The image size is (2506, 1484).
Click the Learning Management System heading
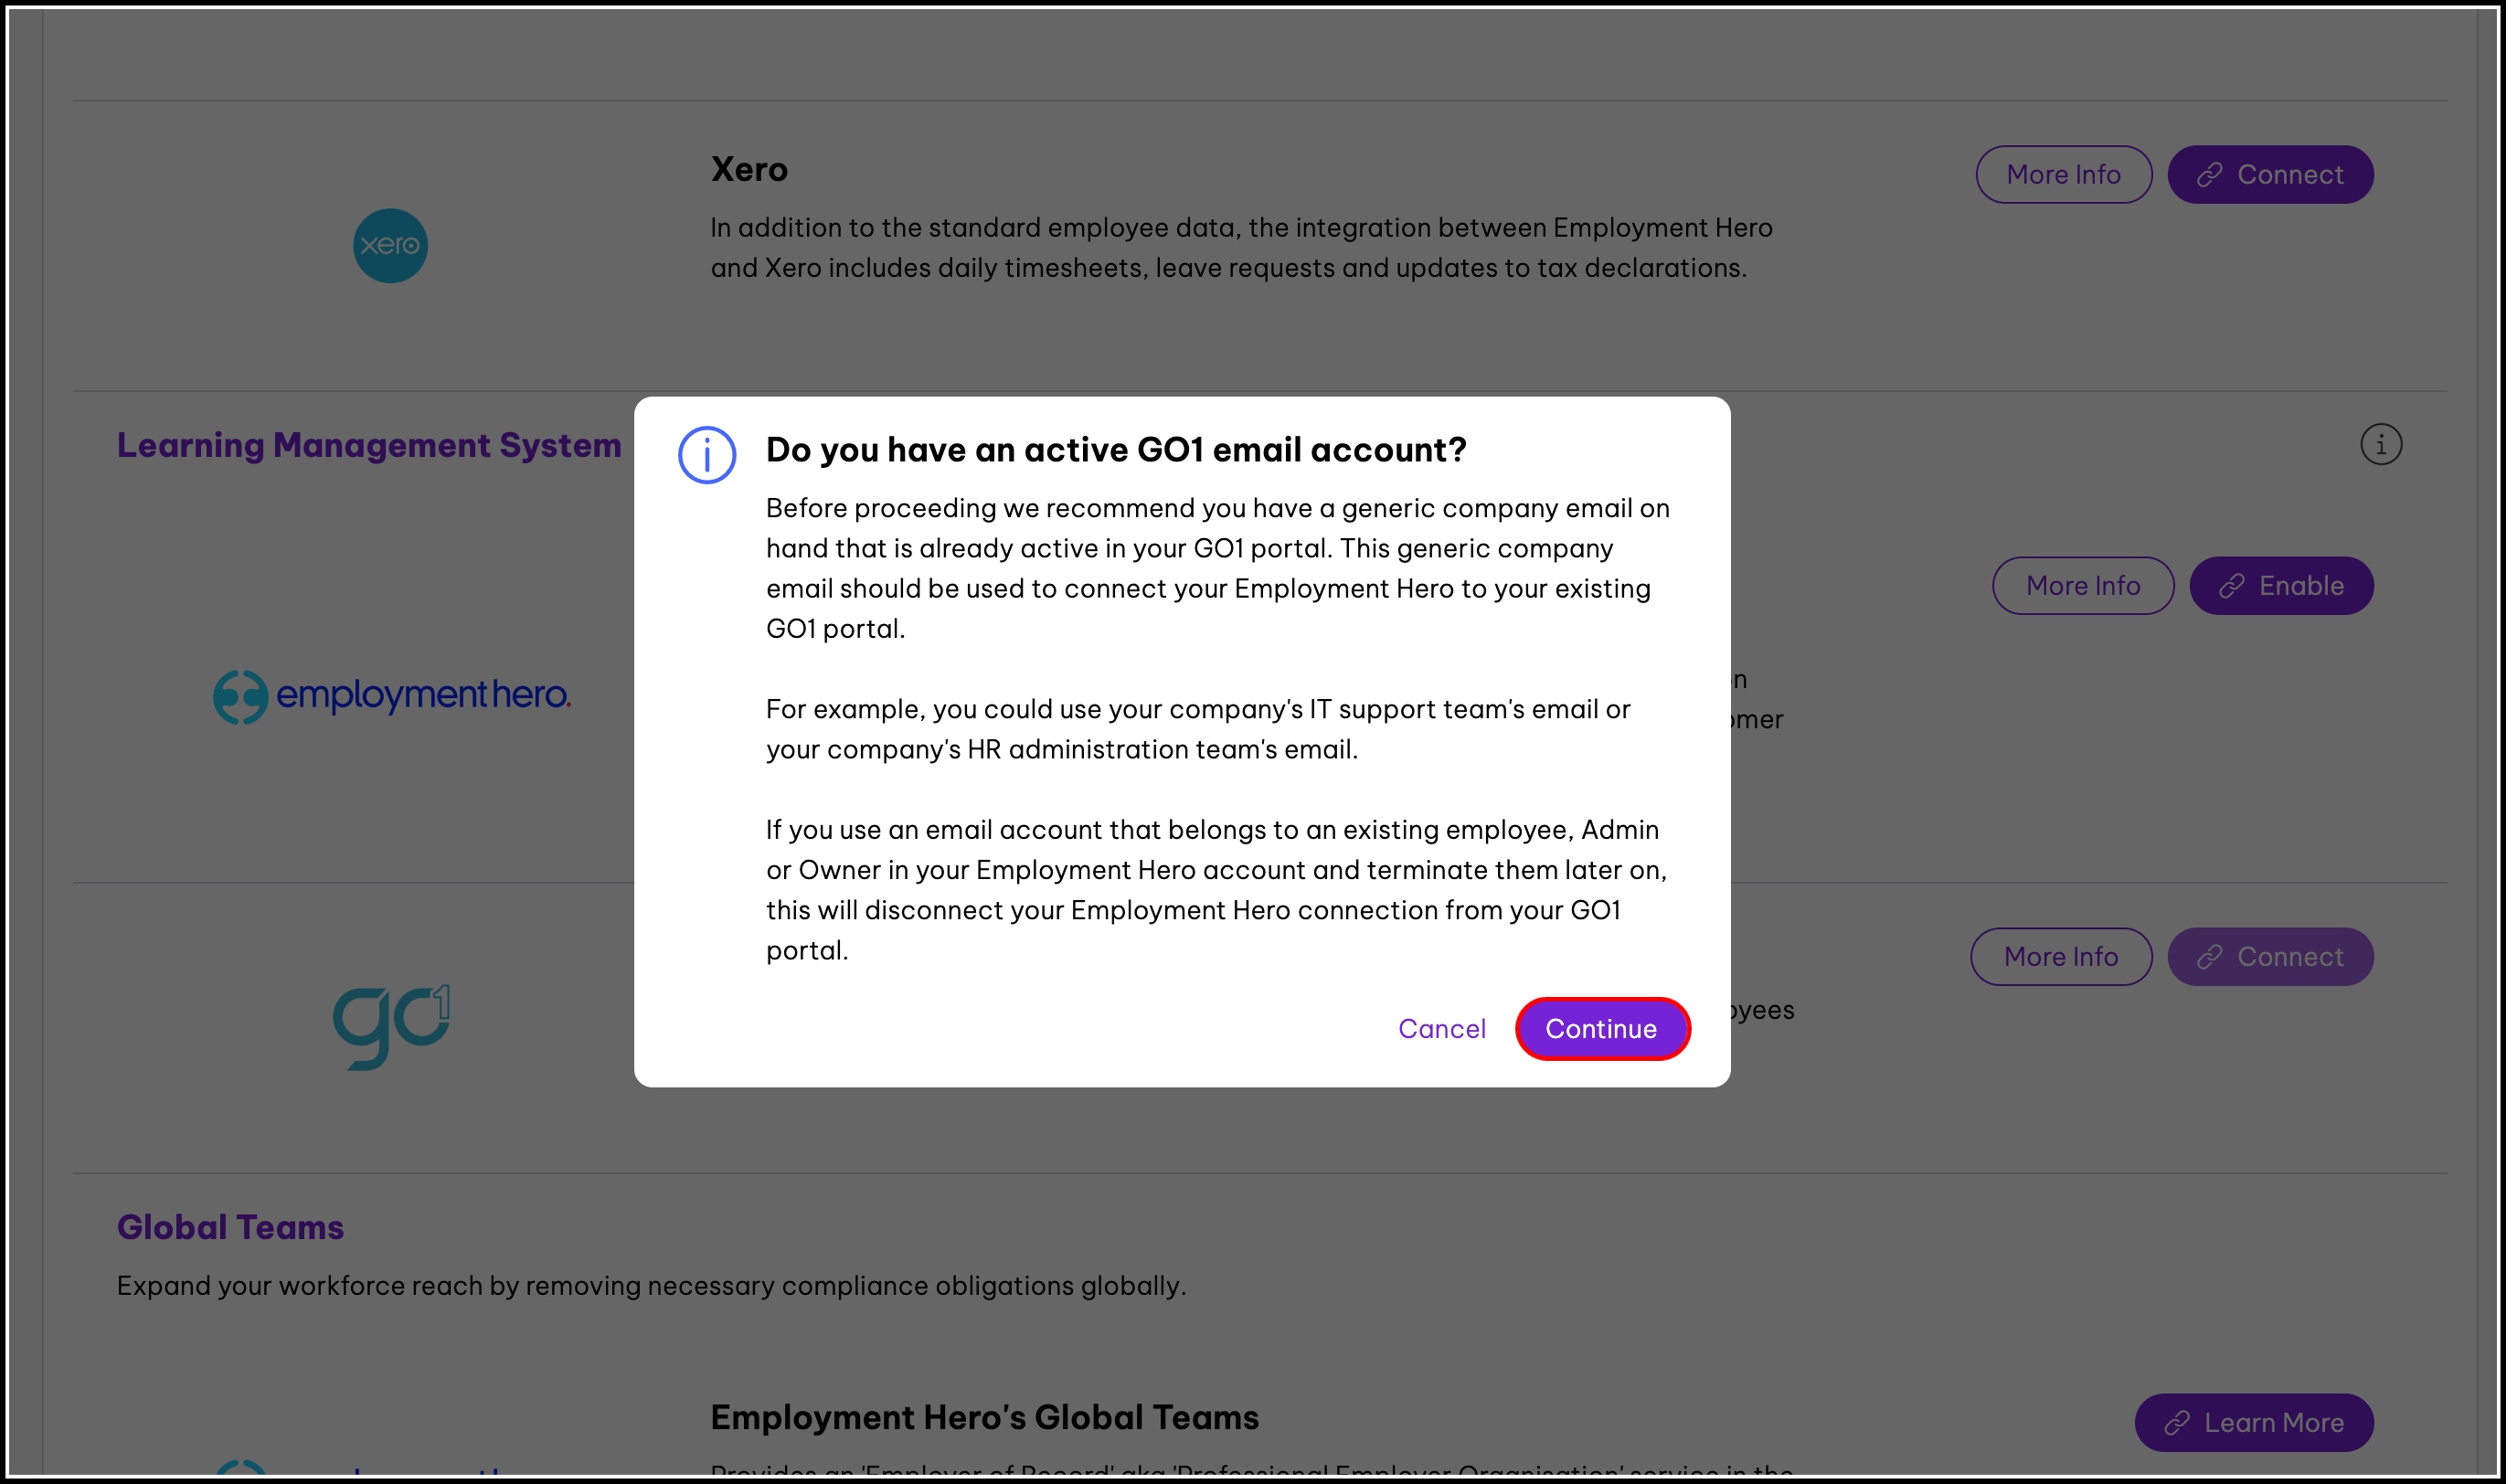coord(369,445)
